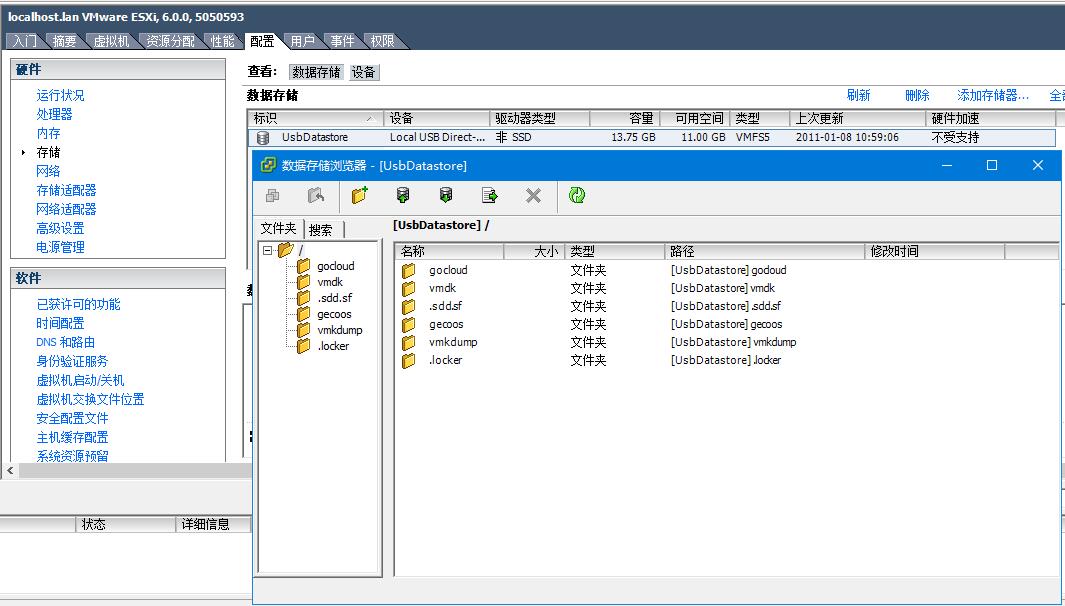Click the .locker folder icon in file list

[408, 360]
